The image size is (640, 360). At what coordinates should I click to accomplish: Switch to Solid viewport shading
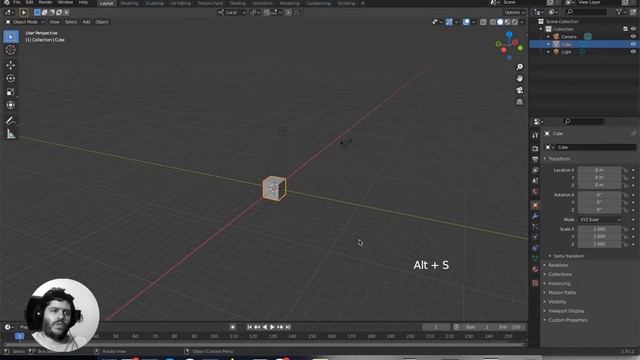[500, 22]
